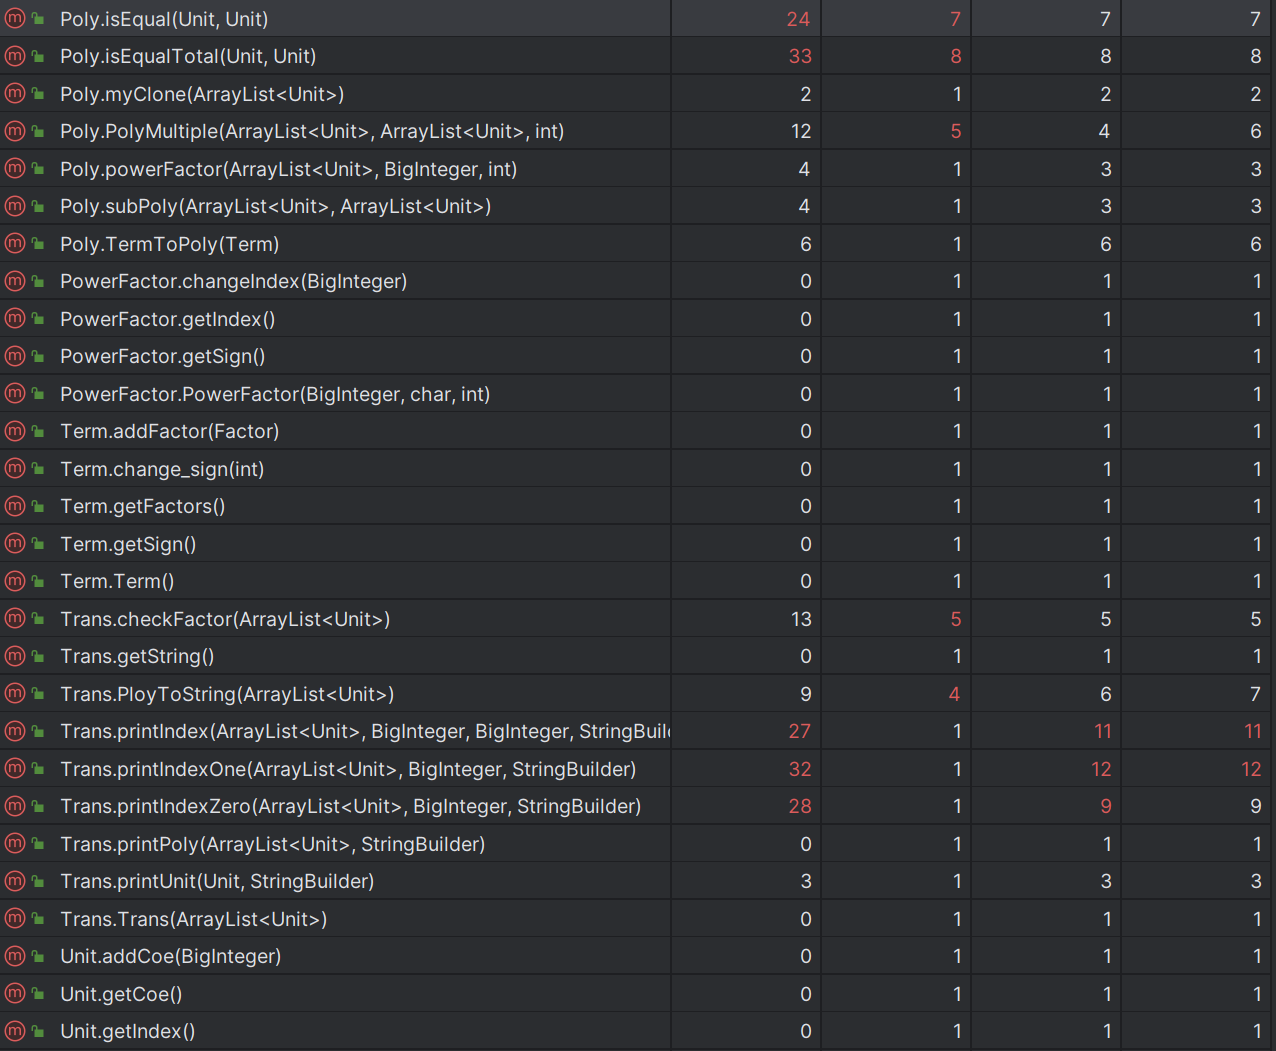Select the Poly.isEqualTotal(Unit, Unit) row

(188, 56)
